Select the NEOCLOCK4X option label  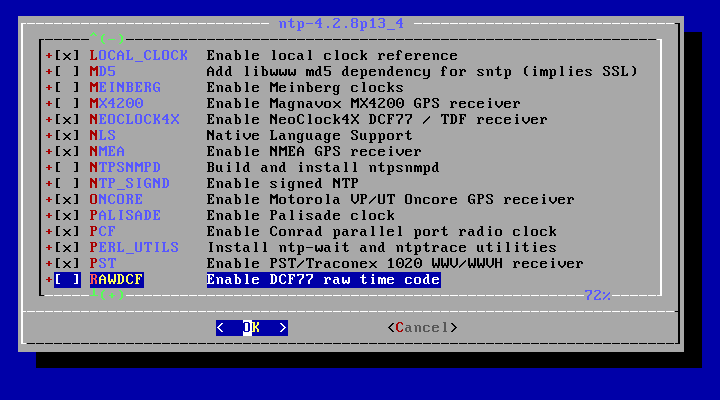pos(135,120)
